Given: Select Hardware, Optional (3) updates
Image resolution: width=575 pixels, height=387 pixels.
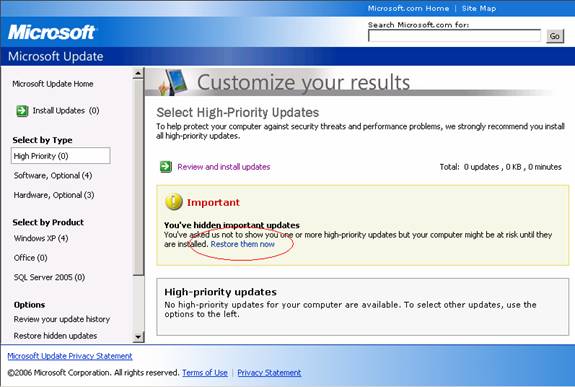Looking at the screenshot, I should [54, 195].
